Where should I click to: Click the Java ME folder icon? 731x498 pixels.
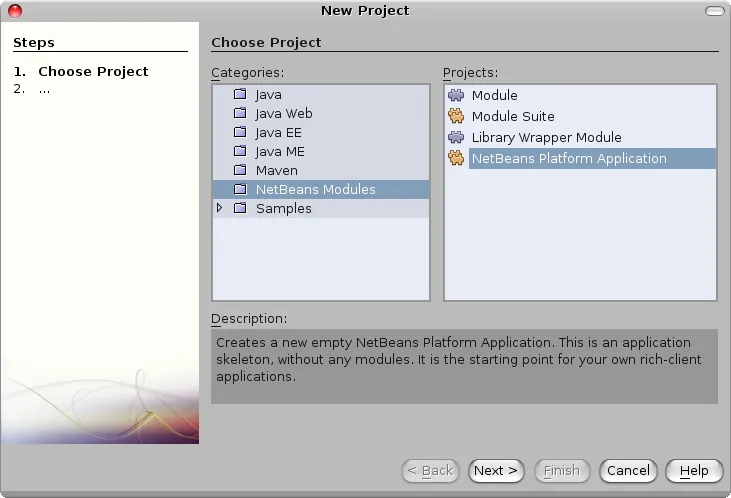tap(240, 151)
